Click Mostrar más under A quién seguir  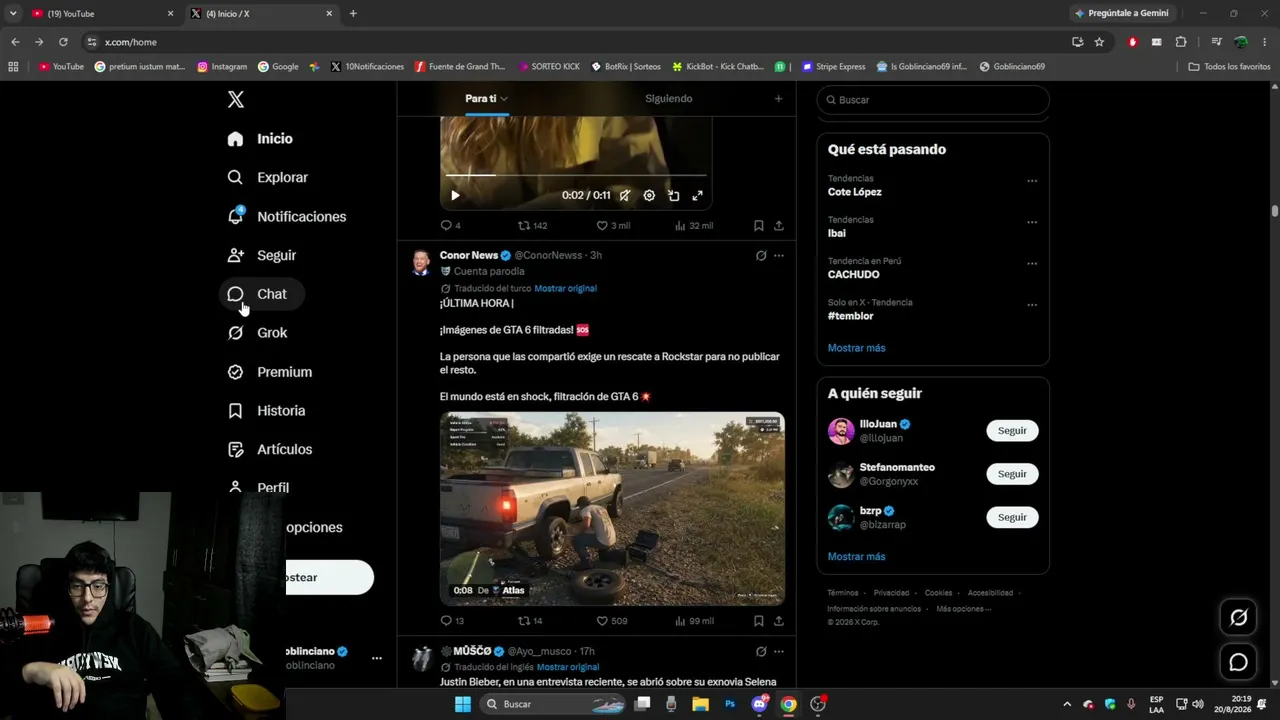pyautogui.click(x=856, y=557)
